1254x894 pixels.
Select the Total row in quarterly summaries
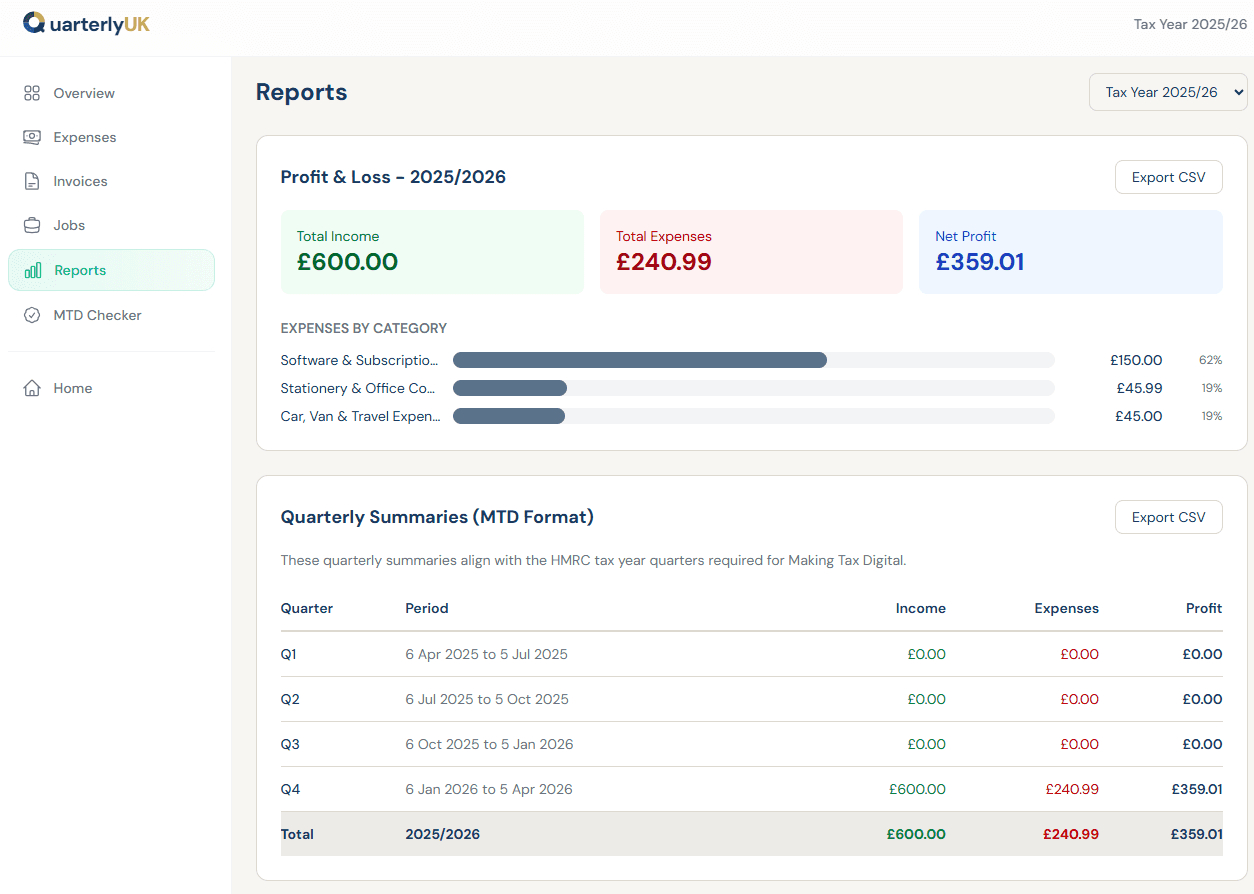(700, 834)
